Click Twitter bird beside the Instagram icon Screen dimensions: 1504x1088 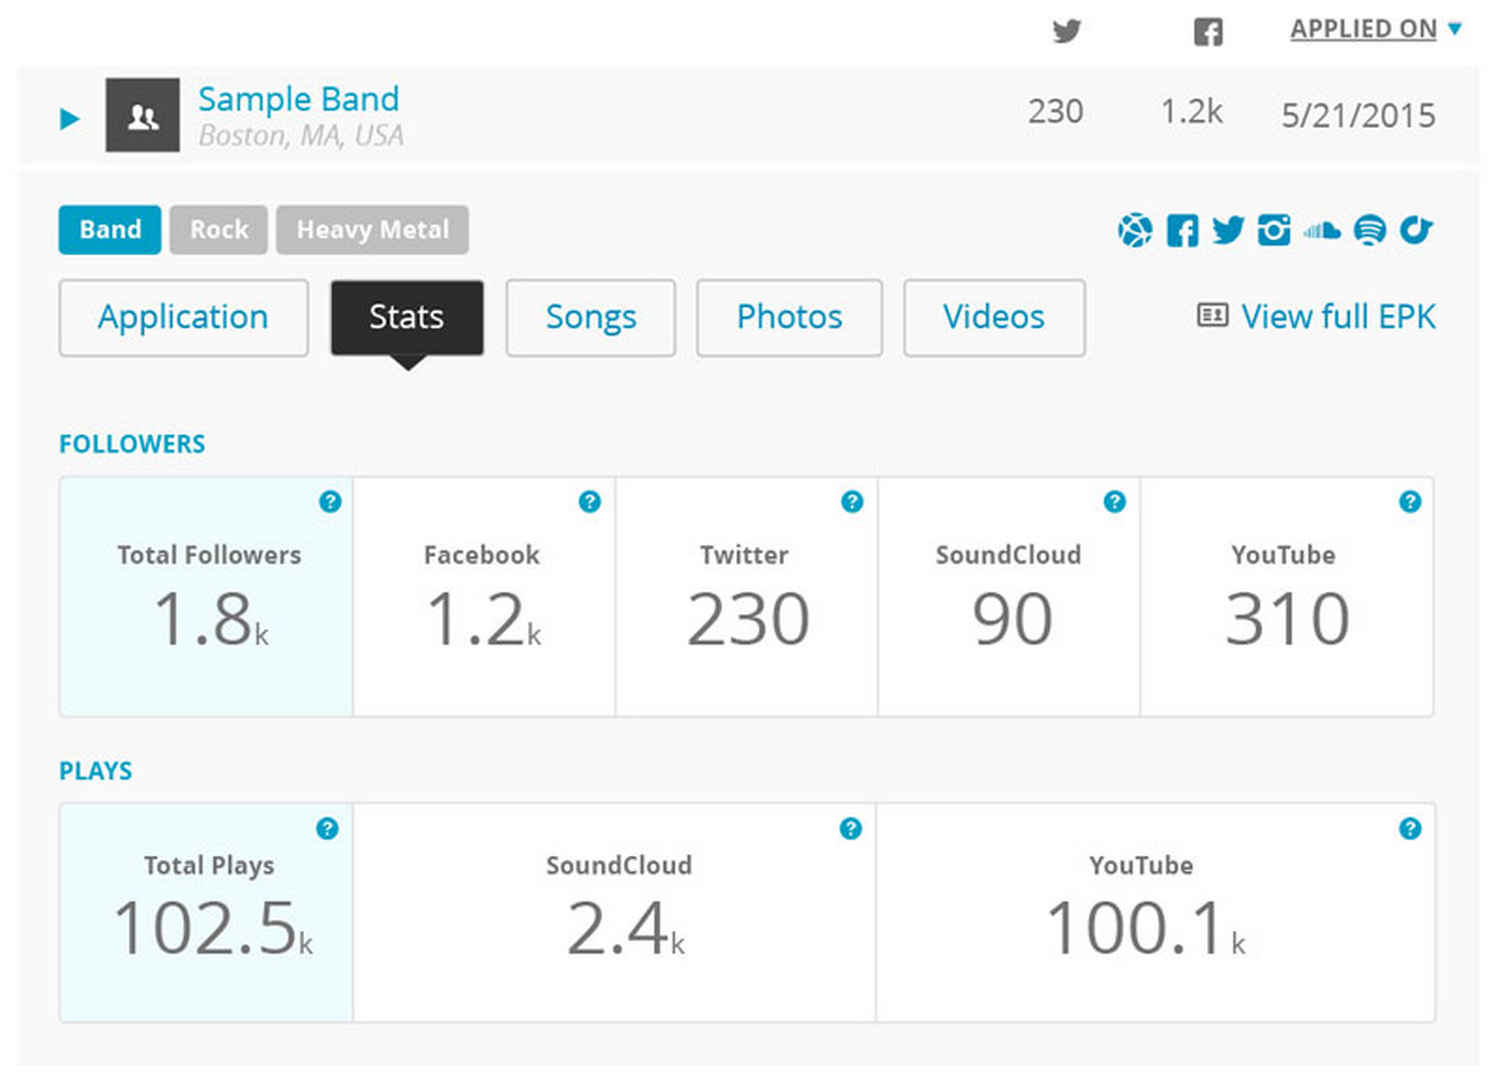(1228, 231)
